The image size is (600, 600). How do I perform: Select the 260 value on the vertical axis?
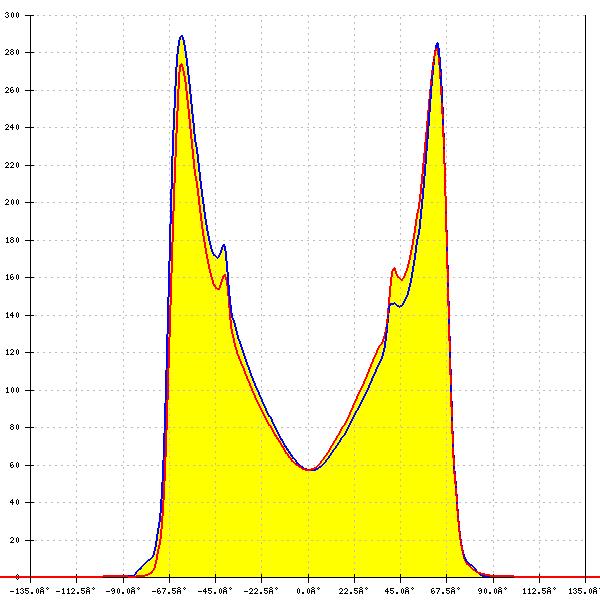click(x=12, y=90)
